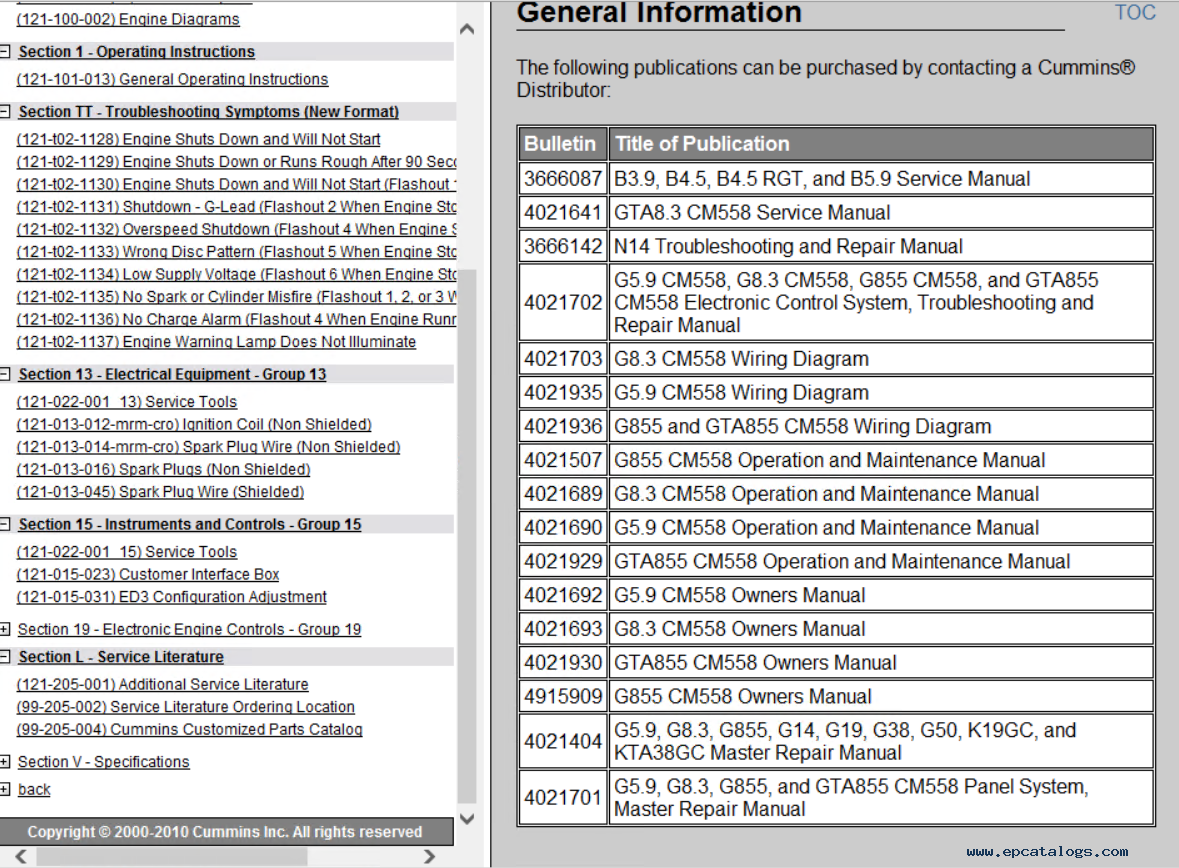Image resolution: width=1179 pixels, height=868 pixels.
Task: Click sidebar scroll down arrow
Action: 467,818
